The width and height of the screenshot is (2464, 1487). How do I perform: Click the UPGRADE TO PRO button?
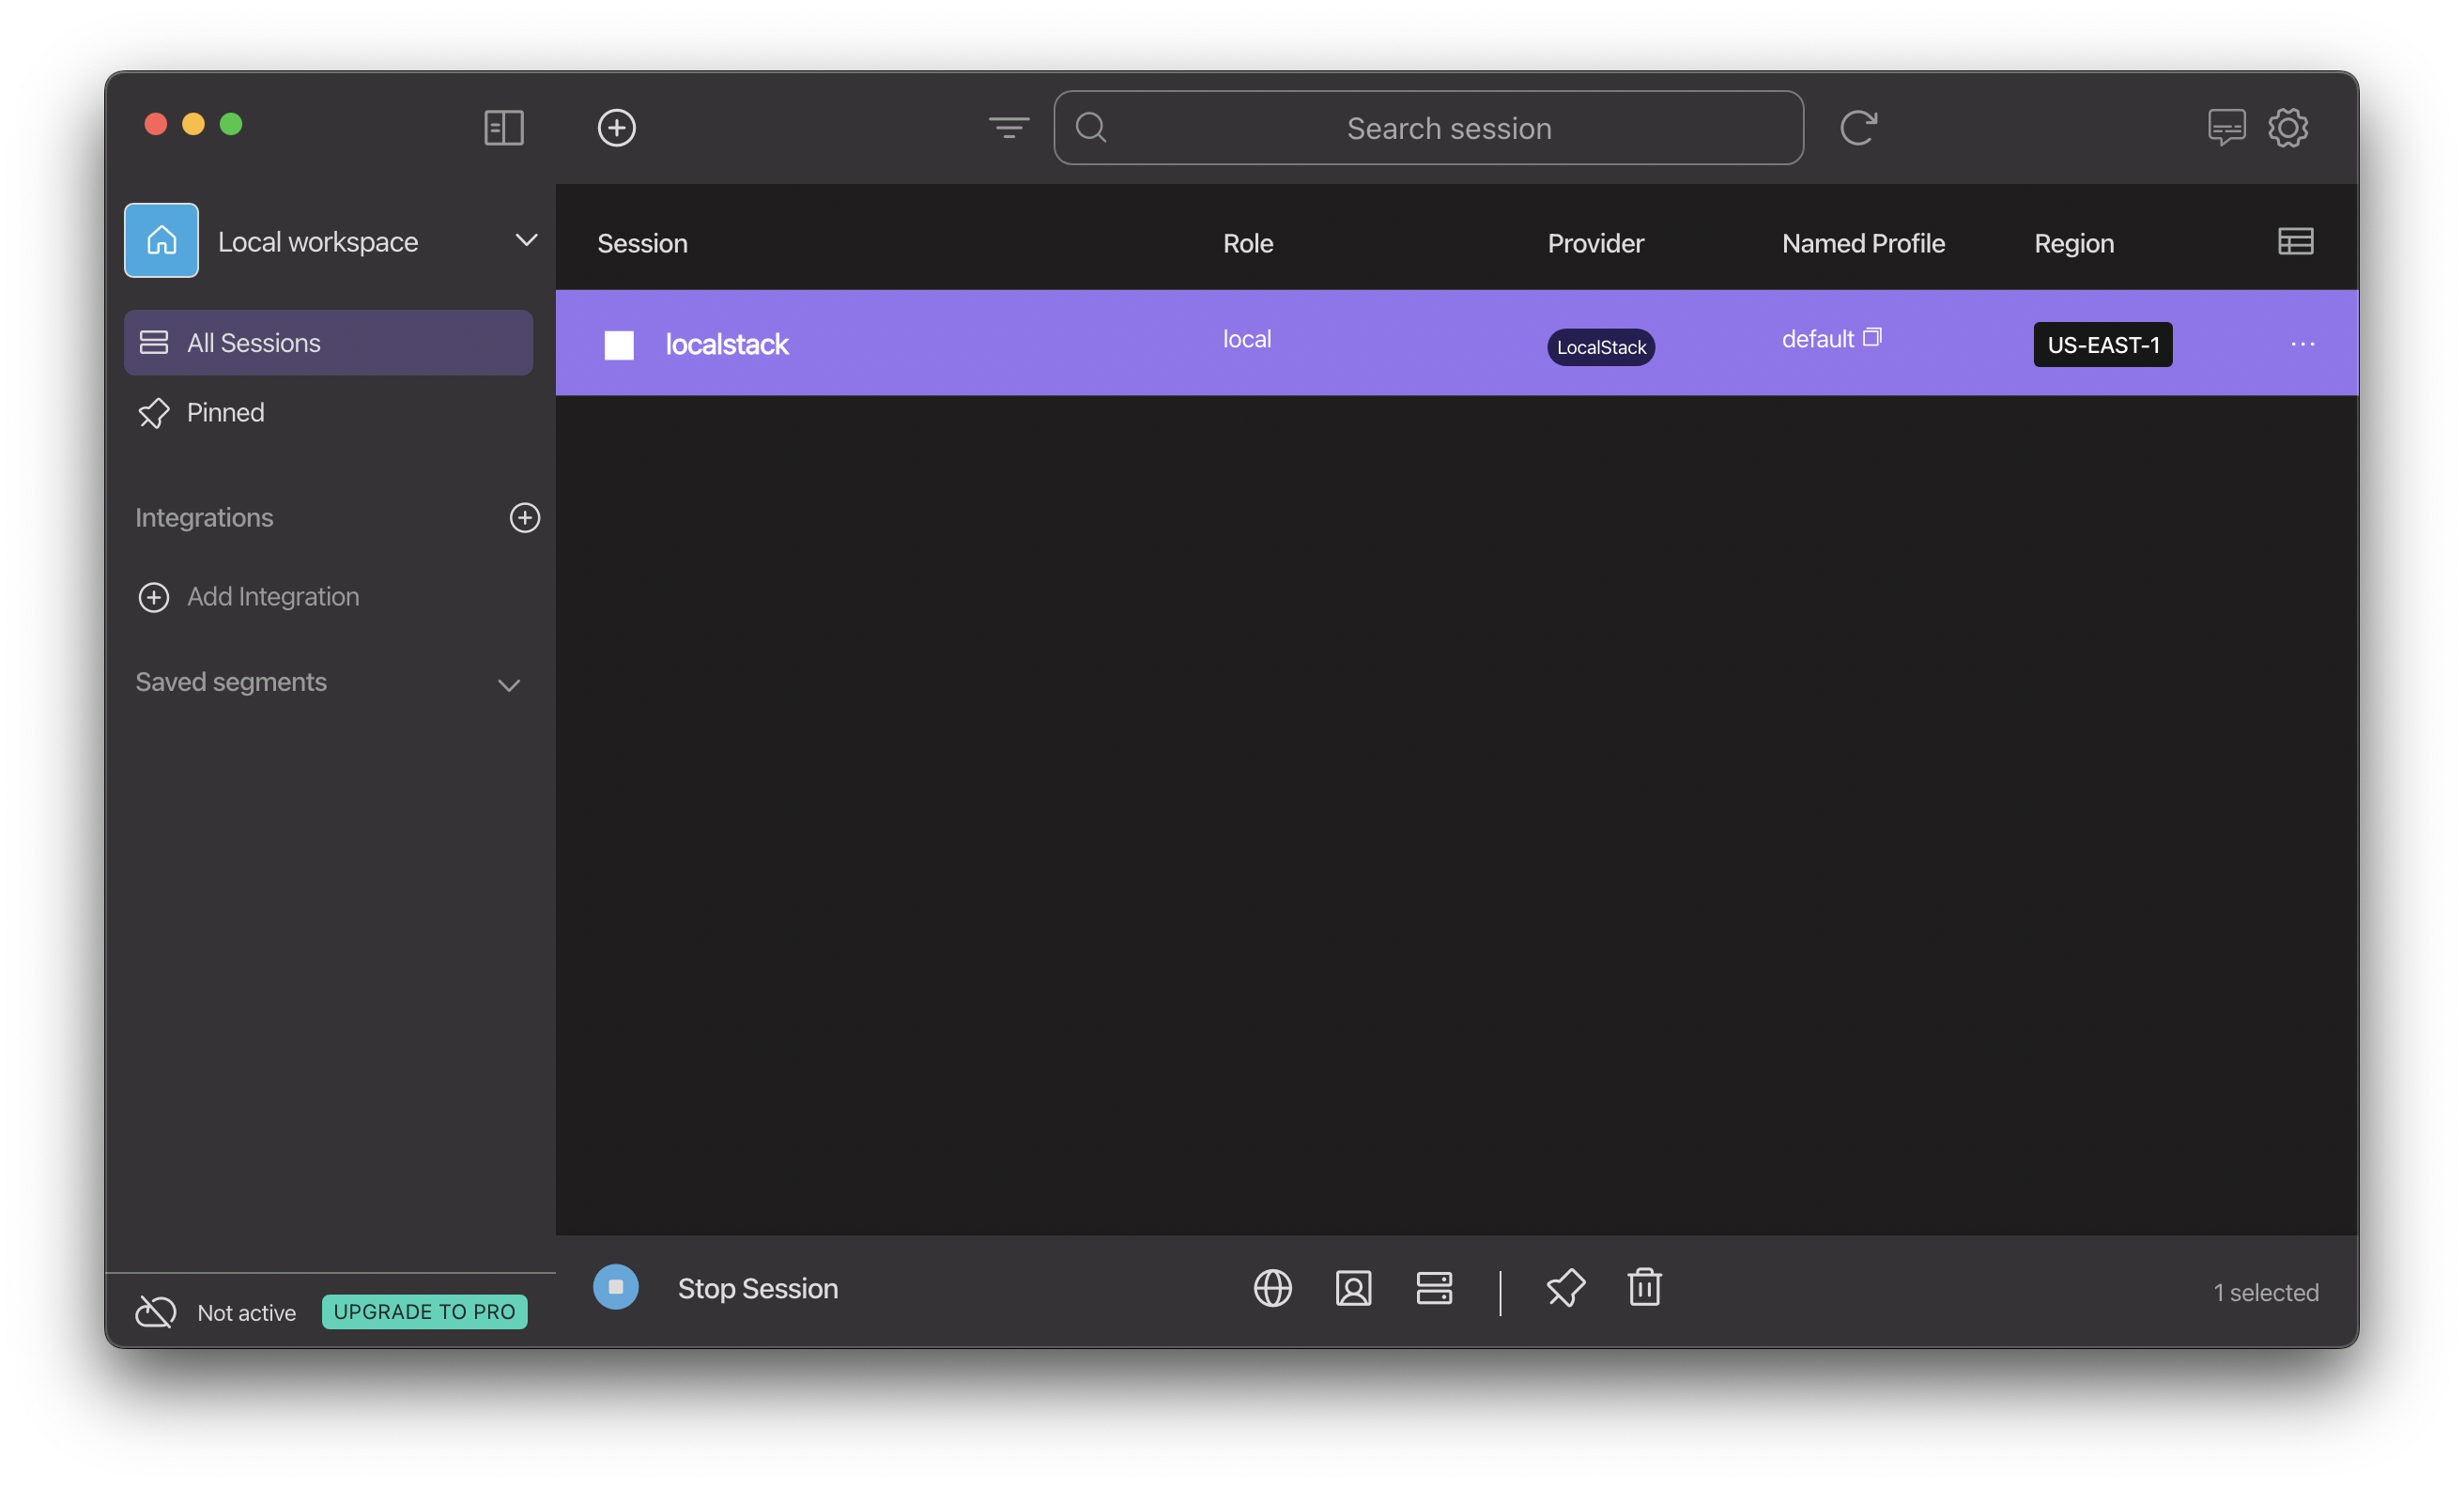click(424, 1312)
